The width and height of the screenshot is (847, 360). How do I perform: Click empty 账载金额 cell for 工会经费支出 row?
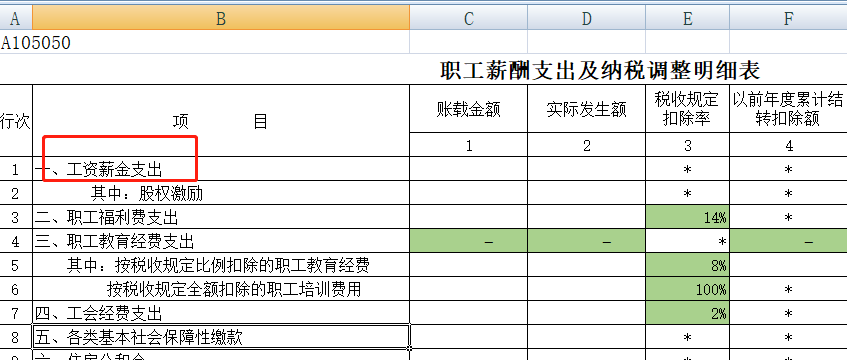click(468, 312)
